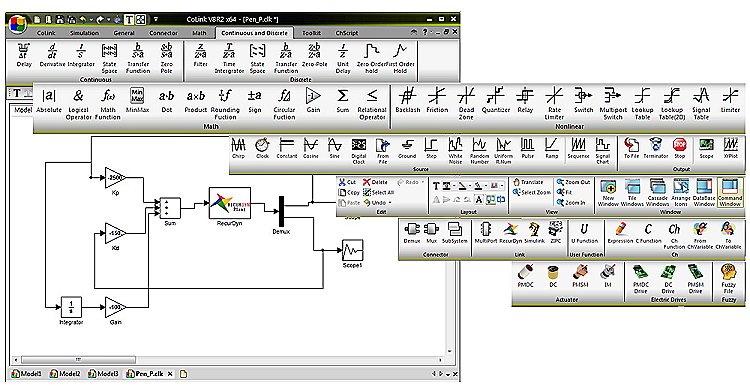The image size is (750, 386).
Task: Open the Undo dropdown arrow
Action: (390, 203)
